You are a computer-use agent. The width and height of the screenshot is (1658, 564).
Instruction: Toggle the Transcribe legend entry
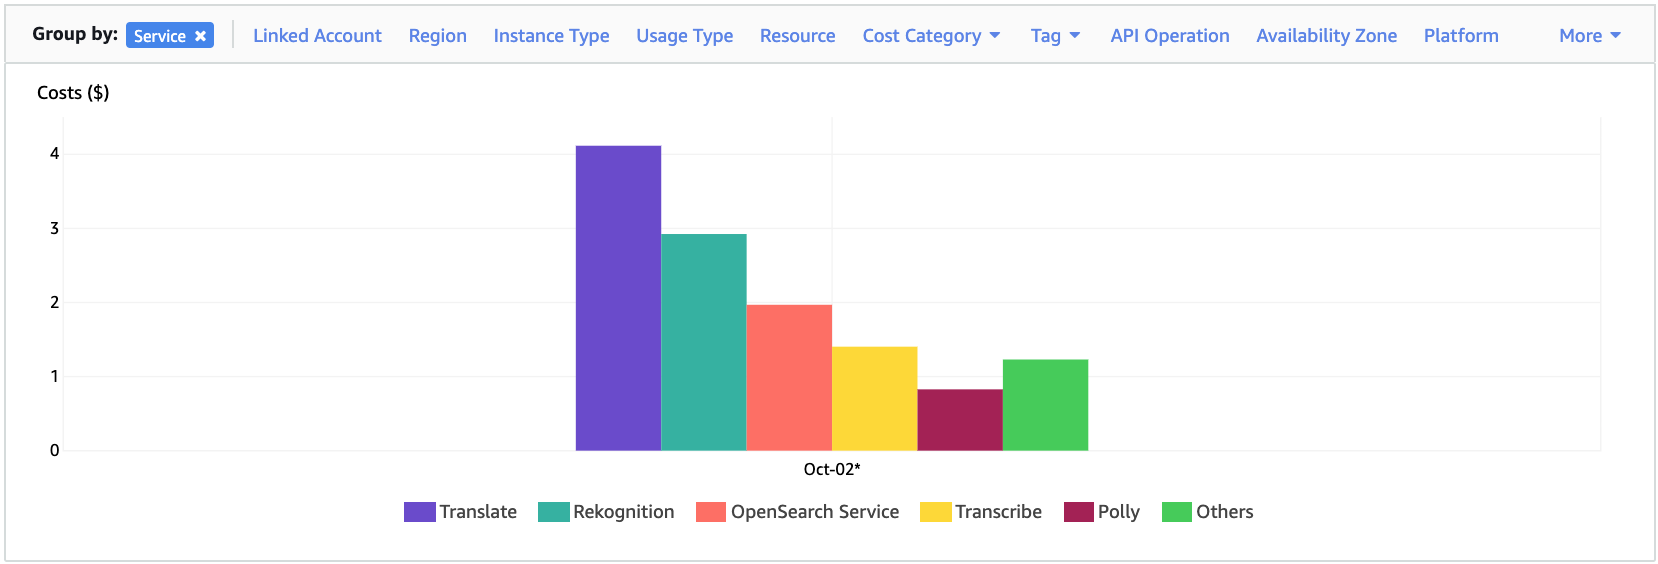tap(981, 512)
